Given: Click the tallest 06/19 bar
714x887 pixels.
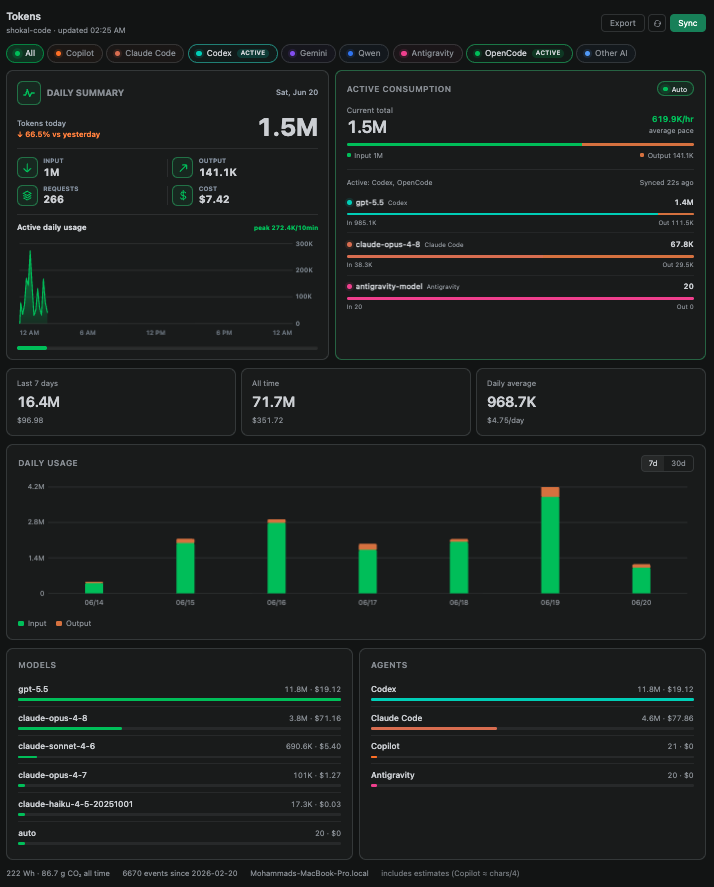Looking at the screenshot, I should pyautogui.click(x=550, y=540).
